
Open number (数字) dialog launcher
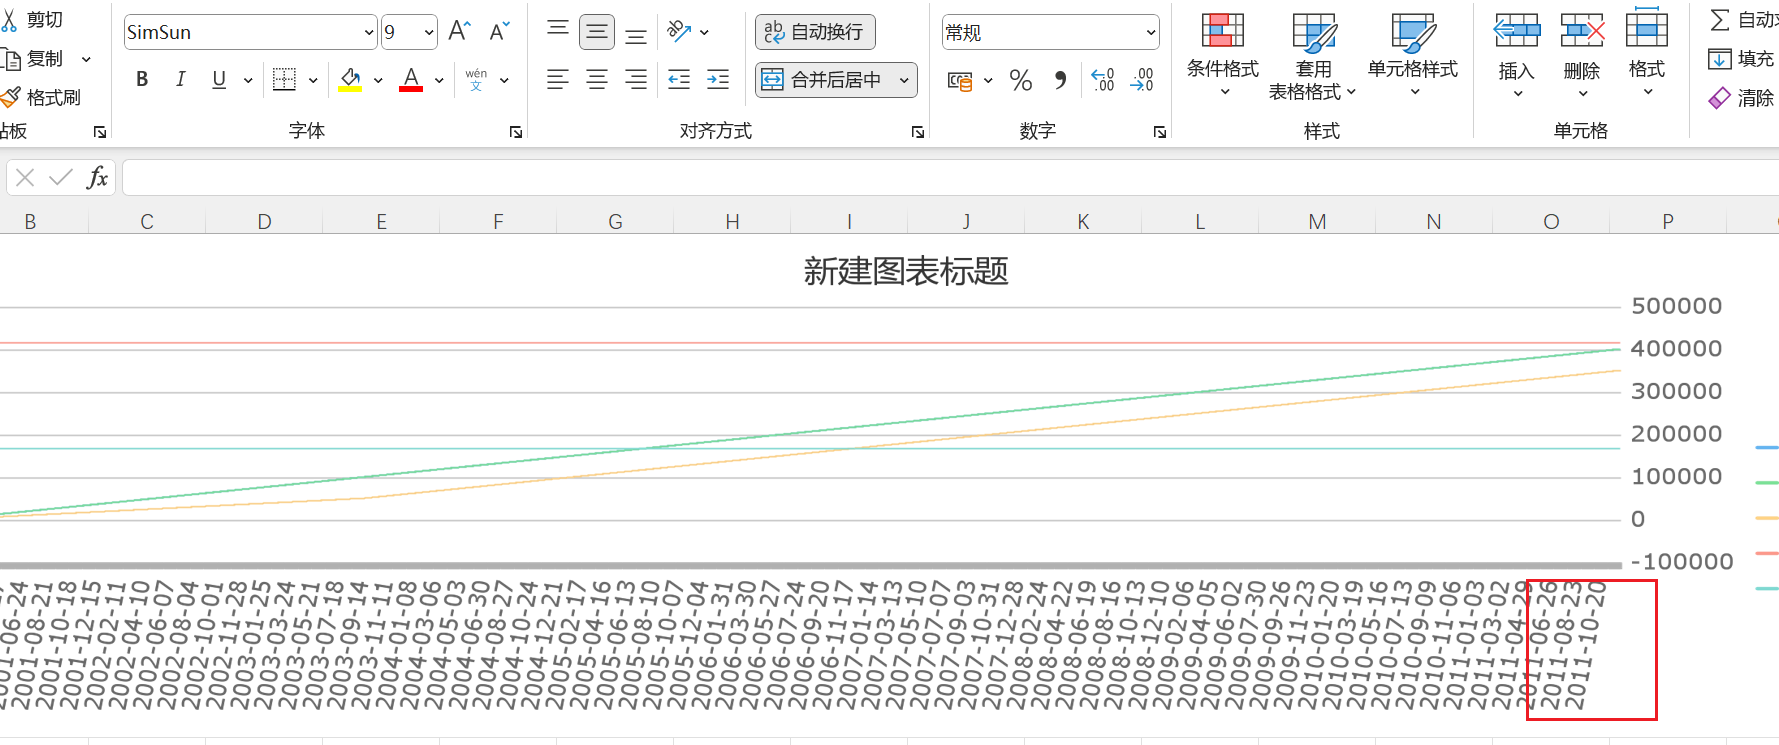[1160, 132]
